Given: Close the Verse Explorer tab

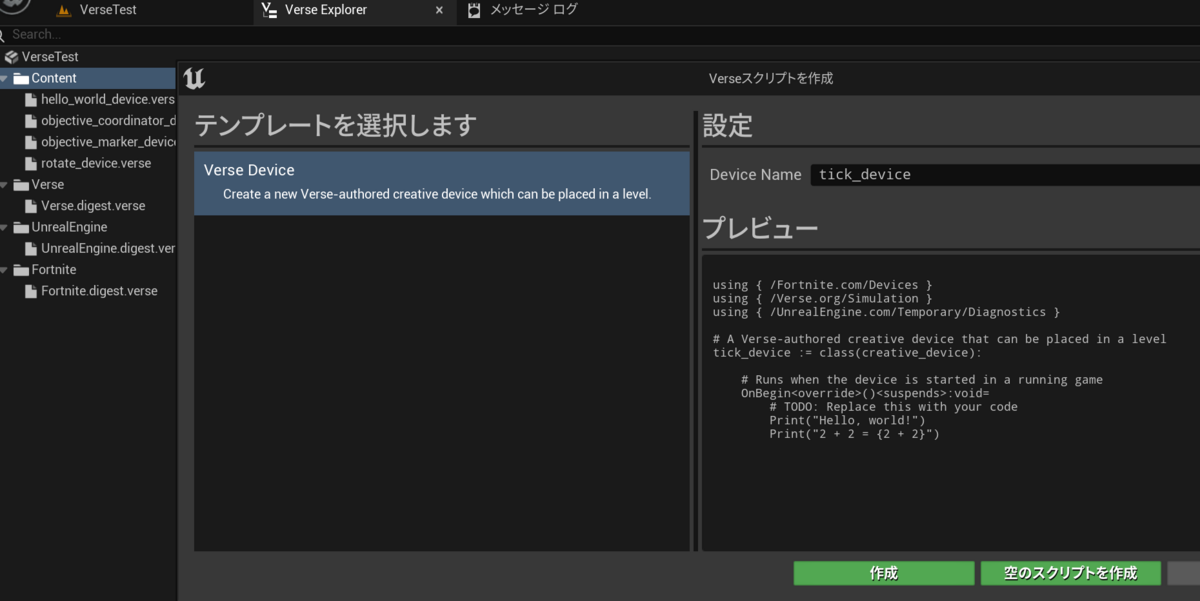Looking at the screenshot, I should coord(439,10).
